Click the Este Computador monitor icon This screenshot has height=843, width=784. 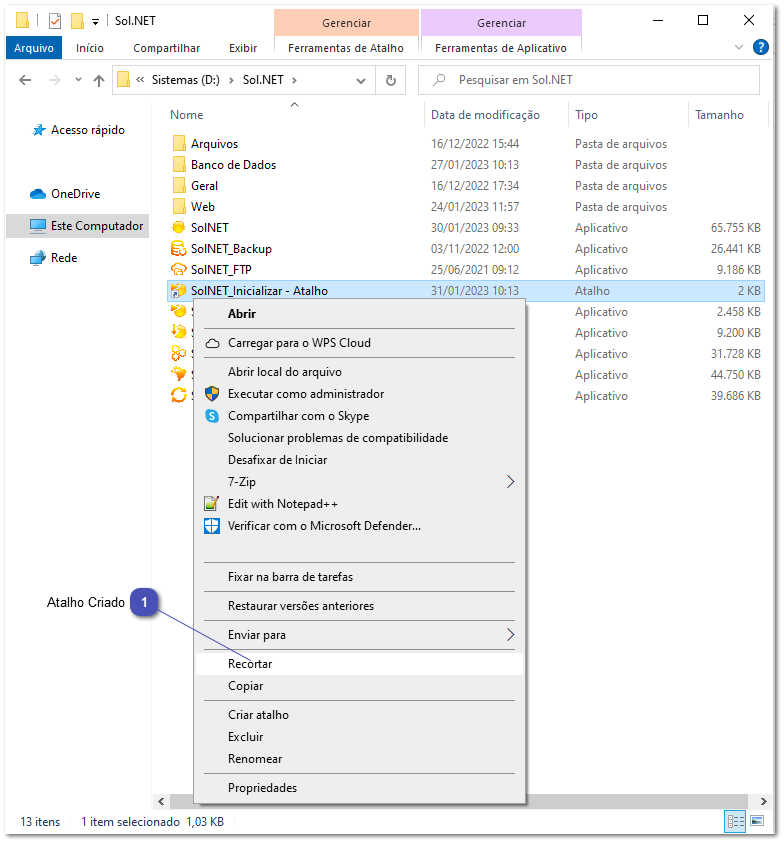[x=38, y=226]
